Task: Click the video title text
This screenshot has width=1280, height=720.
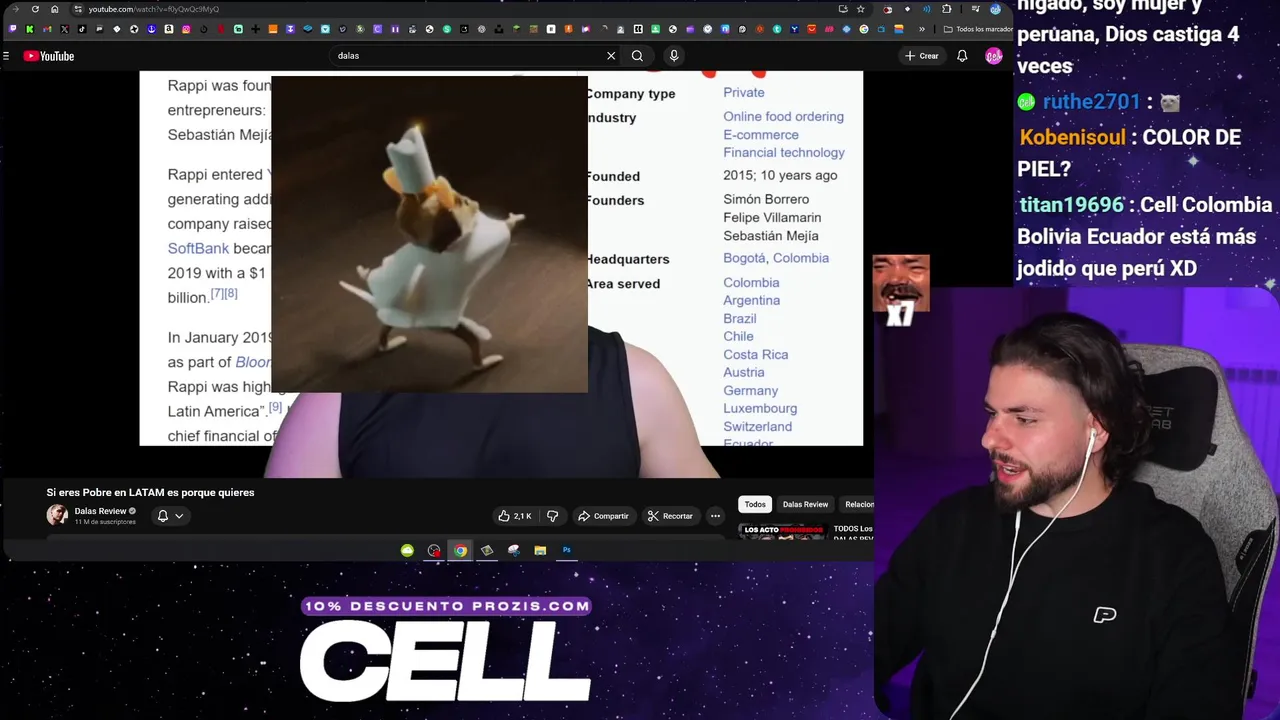Action: (150, 492)
